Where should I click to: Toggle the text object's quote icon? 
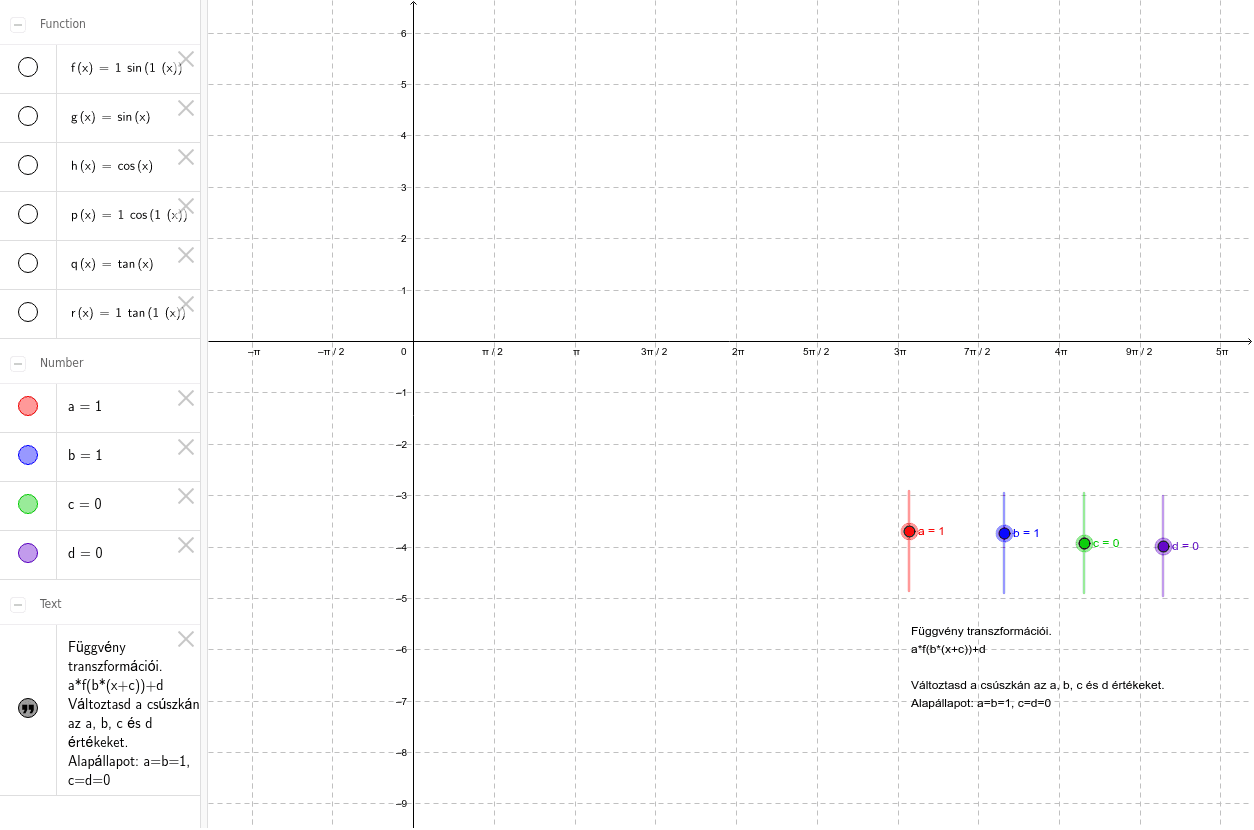28,709
